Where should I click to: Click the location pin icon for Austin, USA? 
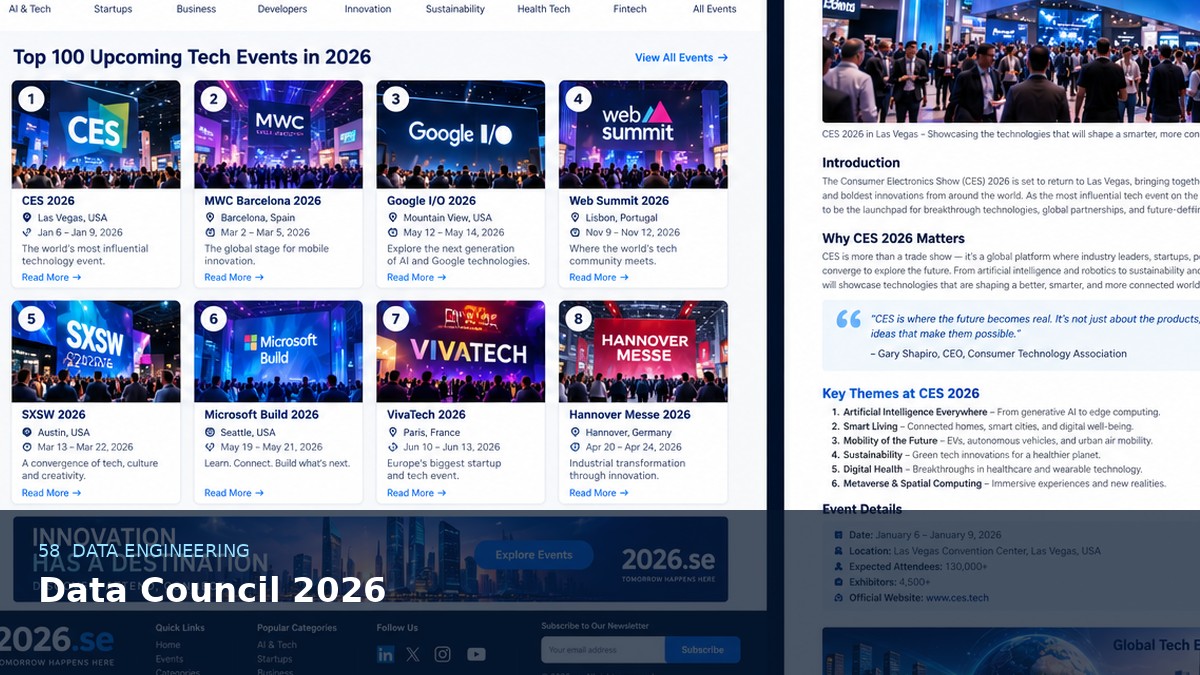tap(27, 432)
